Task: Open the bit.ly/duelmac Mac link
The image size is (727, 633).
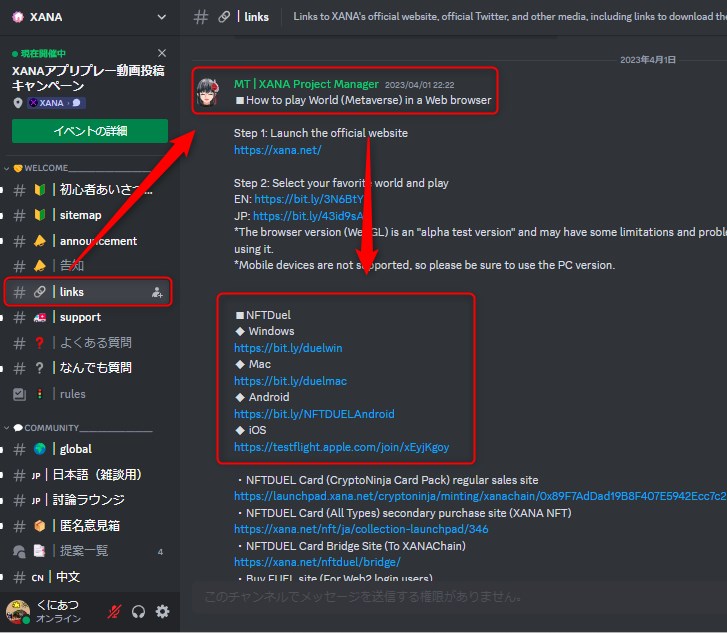Action: 290,381
